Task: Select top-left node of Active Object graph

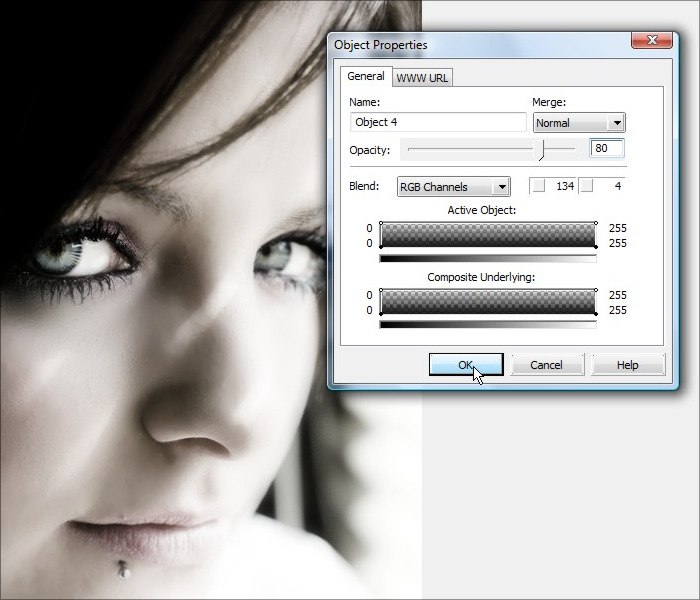Action: [x=381, y=224]
